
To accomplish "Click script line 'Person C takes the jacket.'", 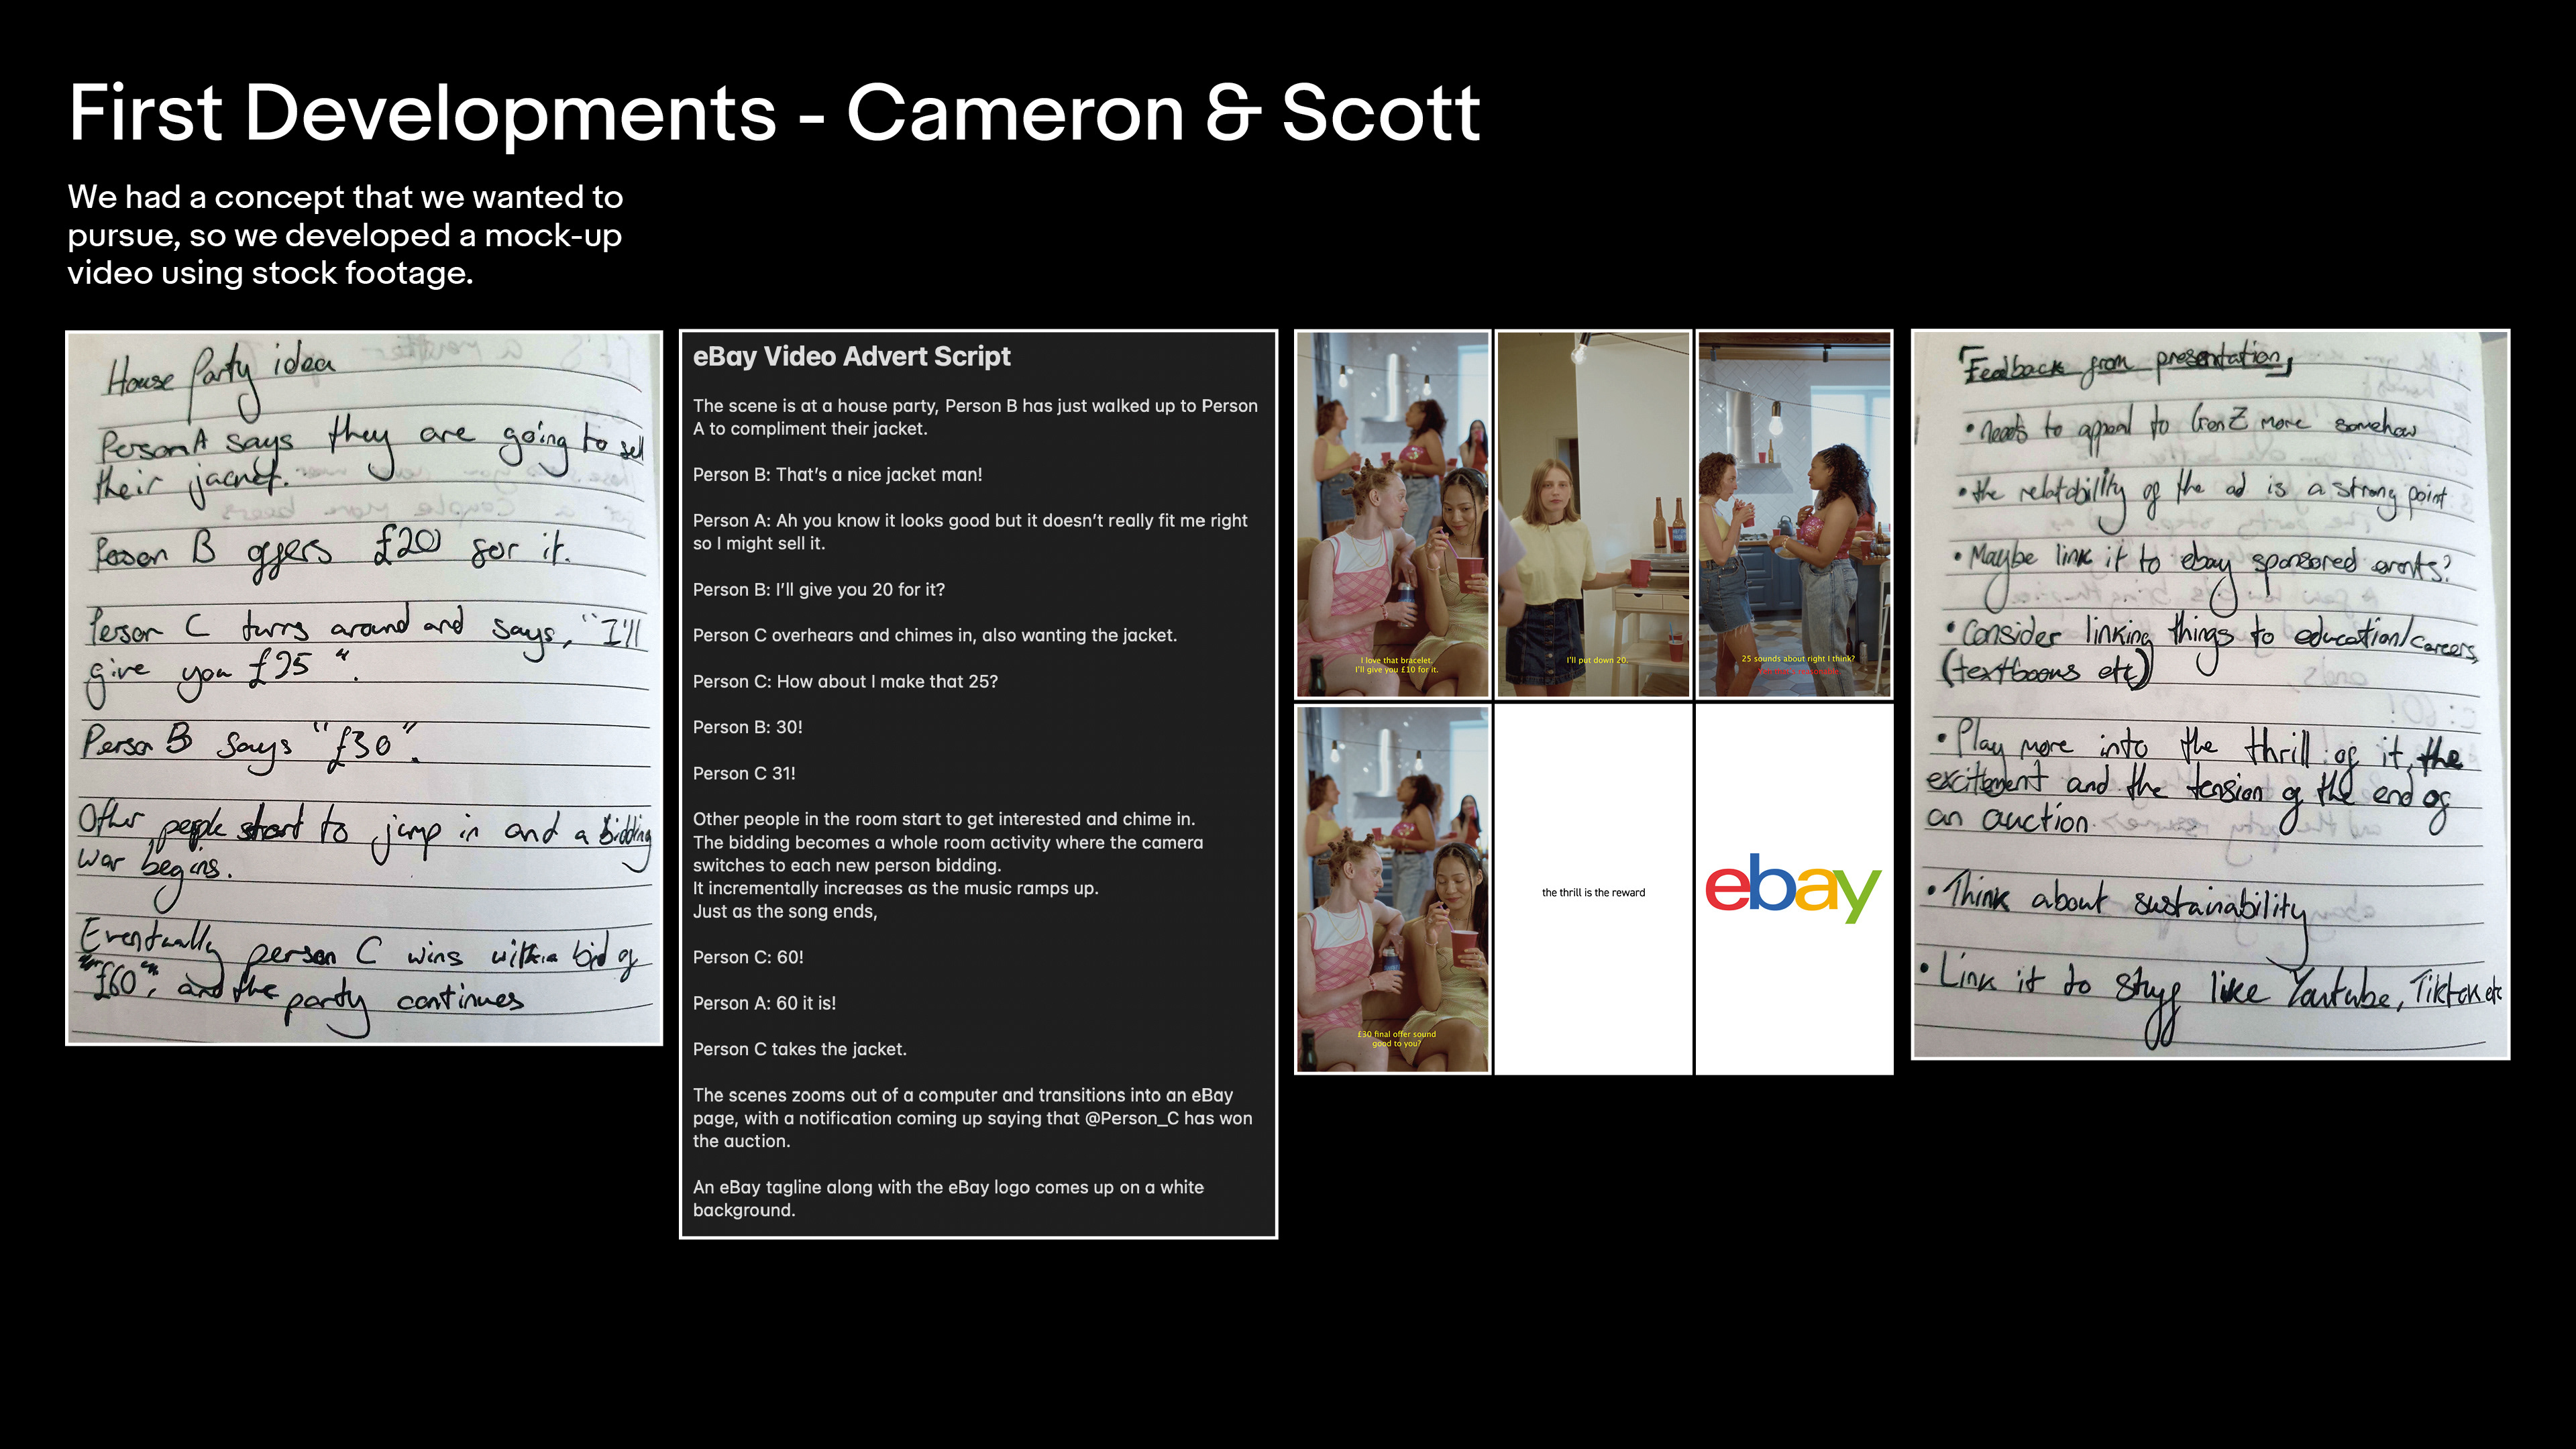I will click(799, 1049).
